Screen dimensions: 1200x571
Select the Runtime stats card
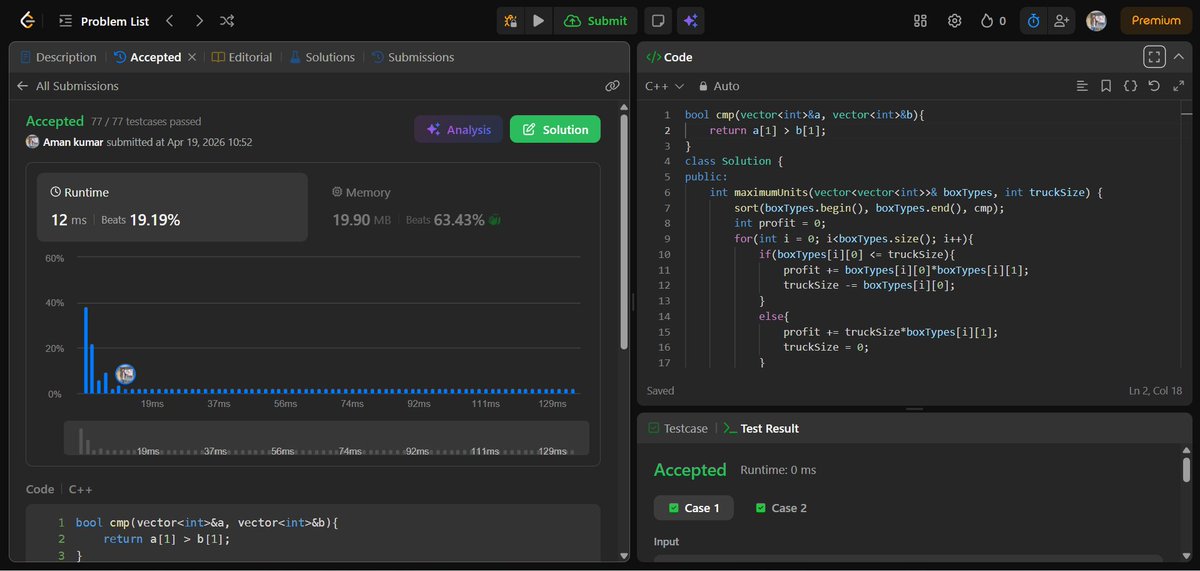pyautogui.click(x=172, y=207)
